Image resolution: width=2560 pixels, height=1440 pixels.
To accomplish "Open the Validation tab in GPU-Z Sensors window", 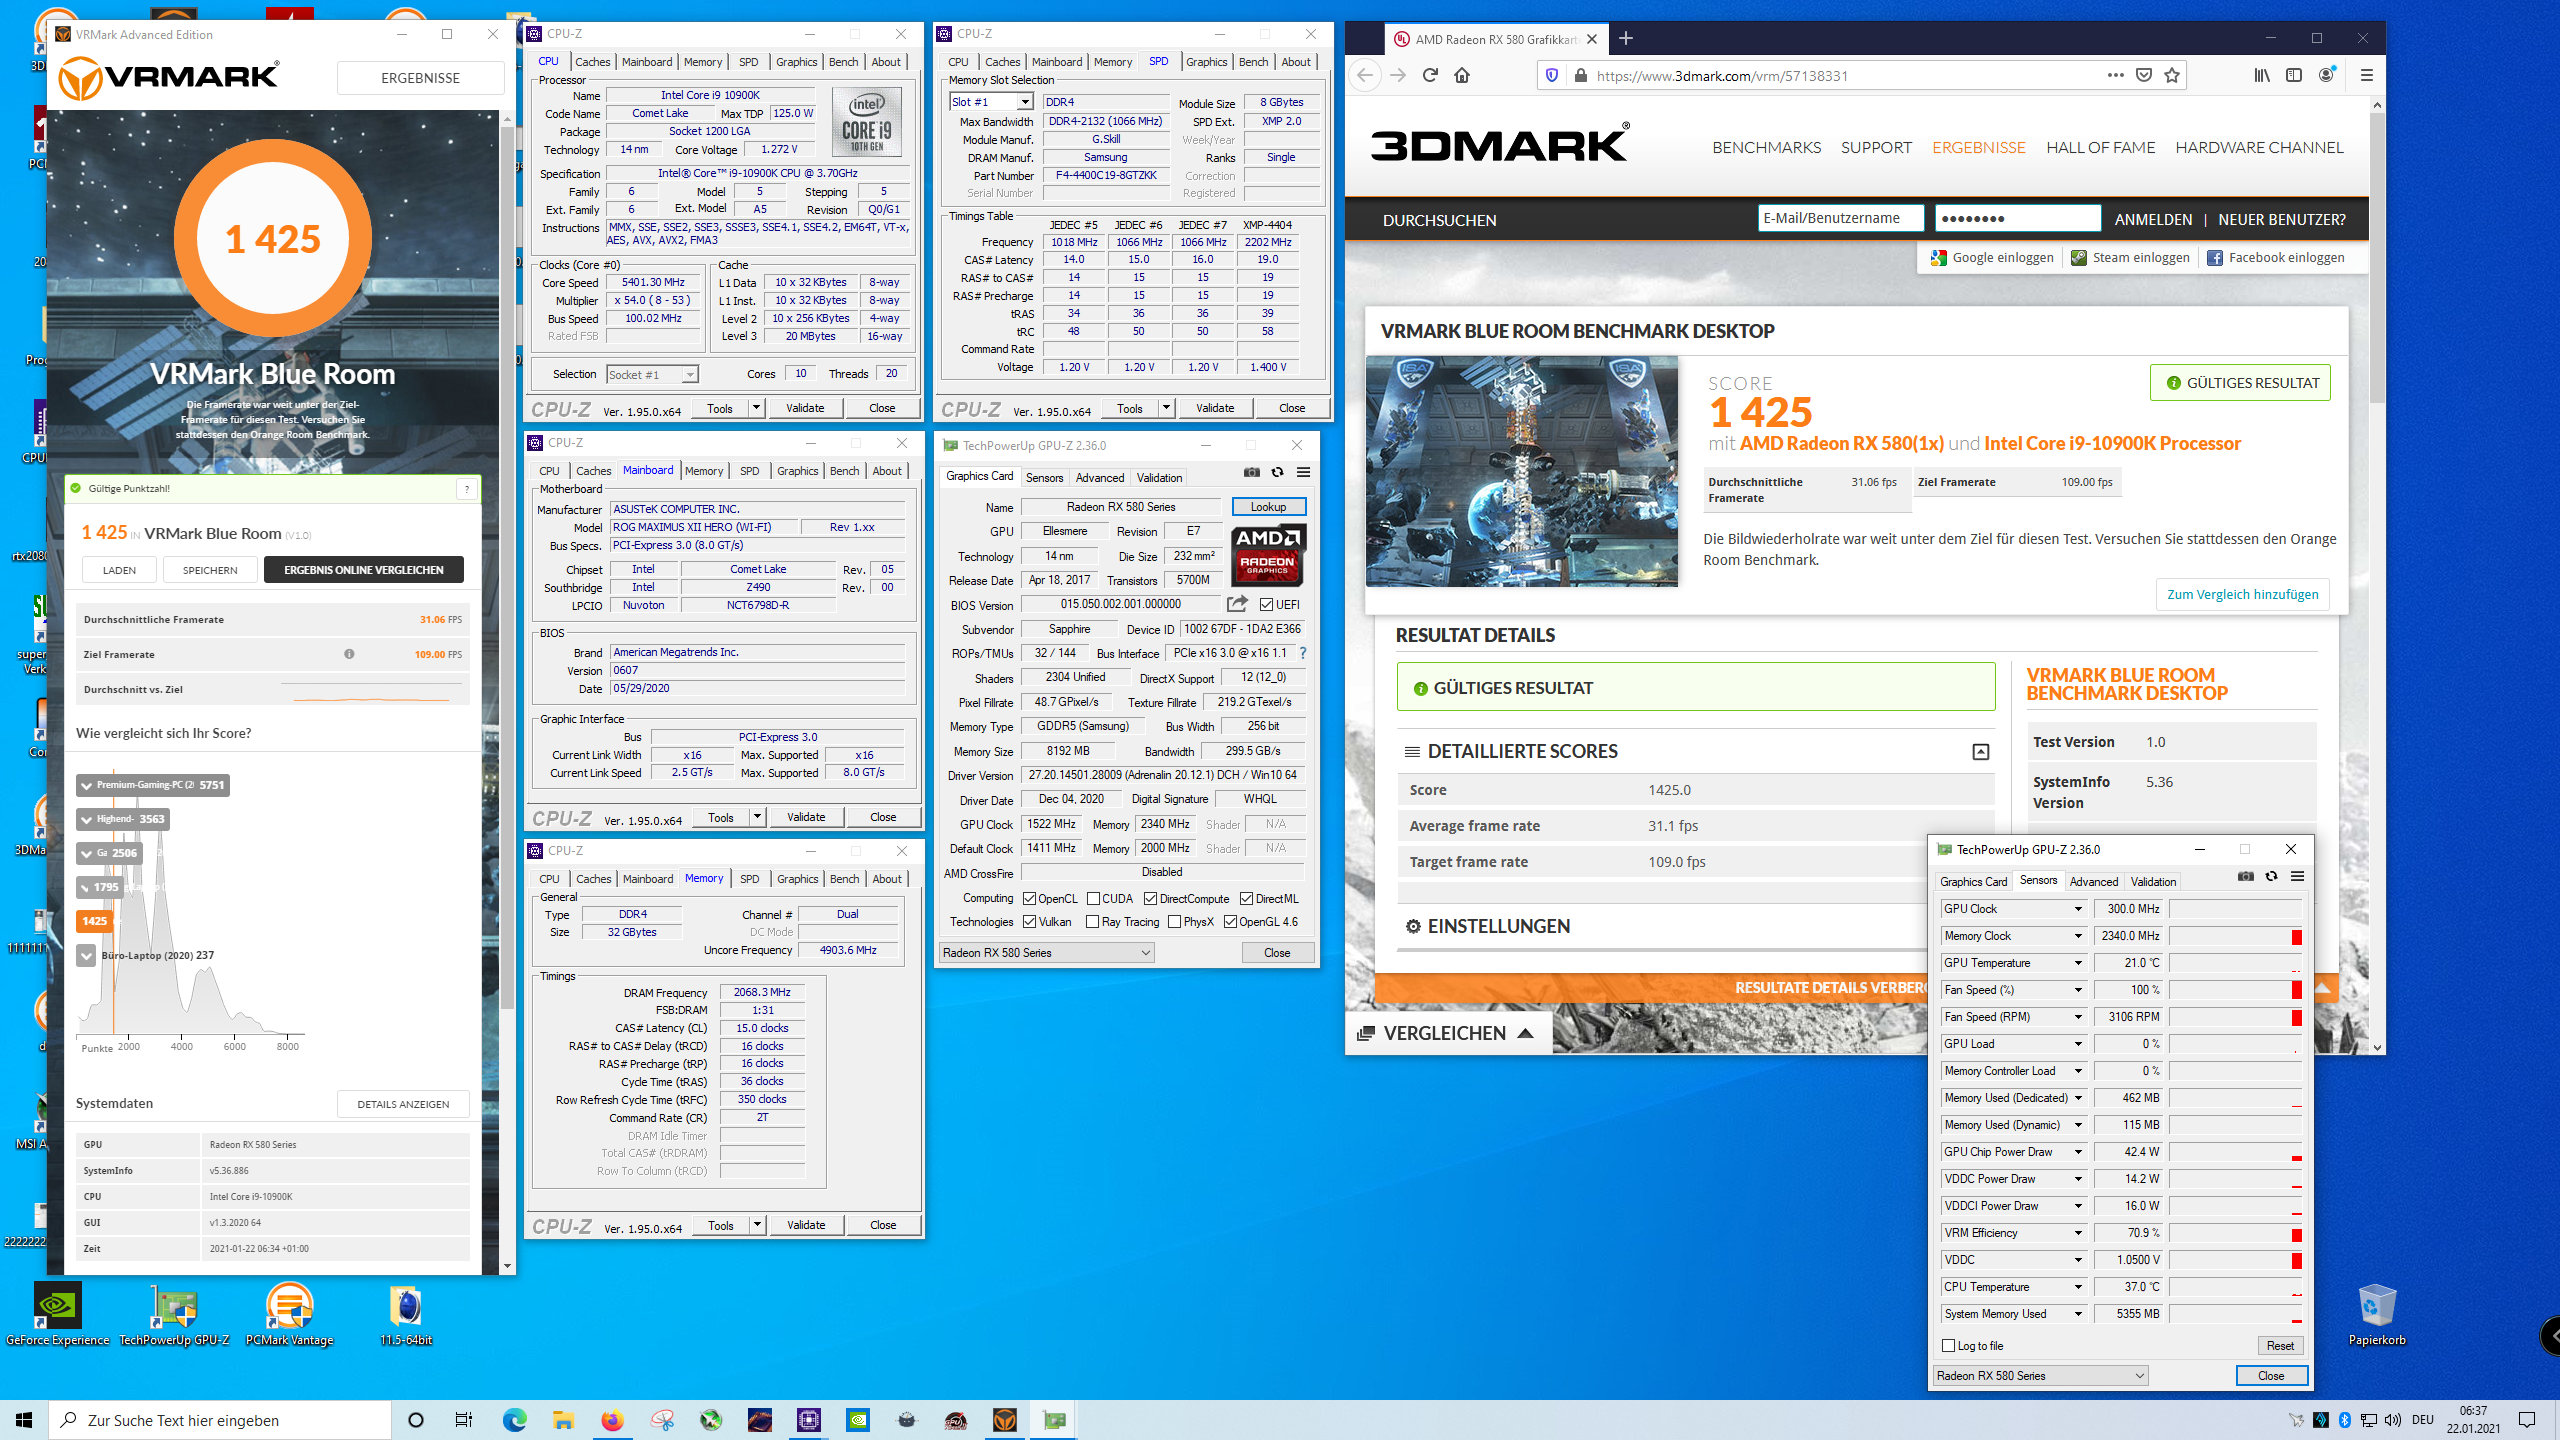I will (x=2153, y=882).
